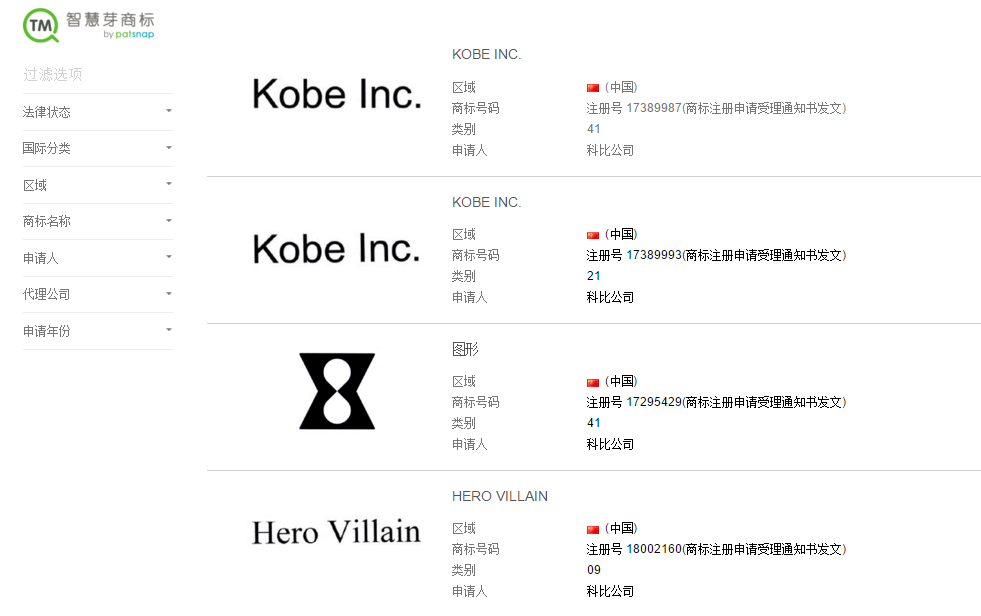
Task: Click the 图形 trademark title
Action: point(466,349)
